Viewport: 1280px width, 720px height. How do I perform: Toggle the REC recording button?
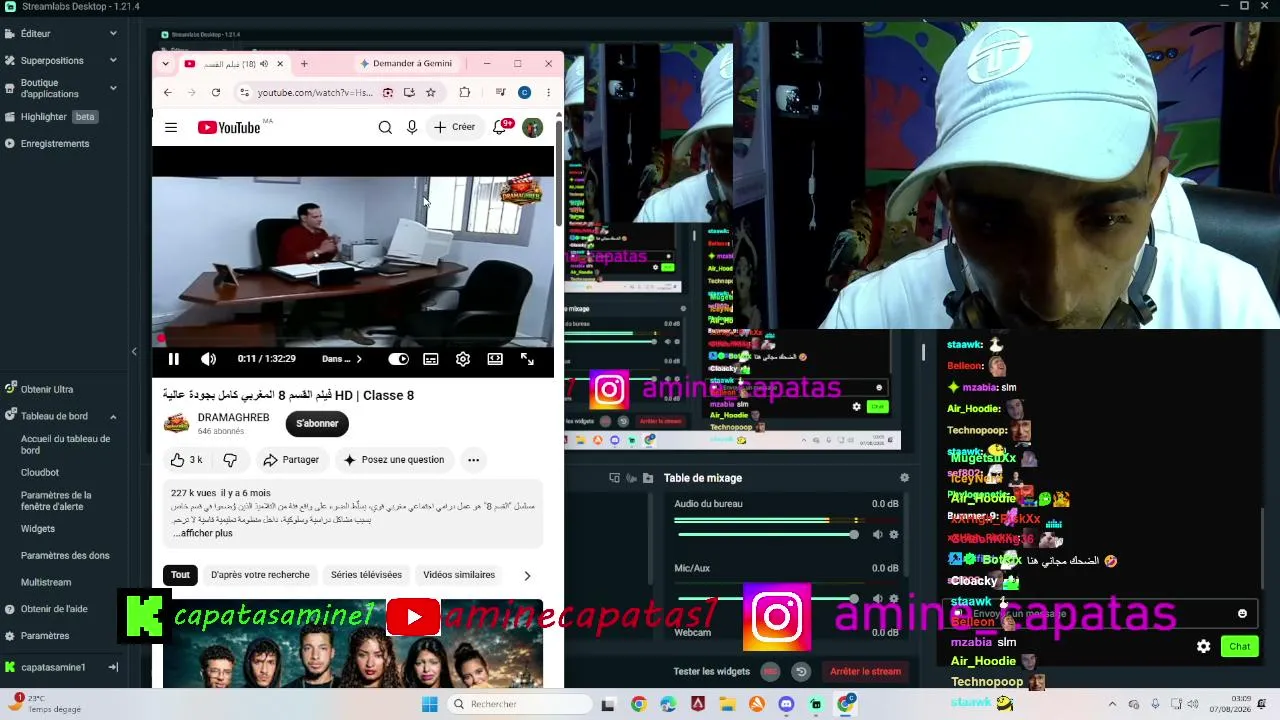click(770, 672)
